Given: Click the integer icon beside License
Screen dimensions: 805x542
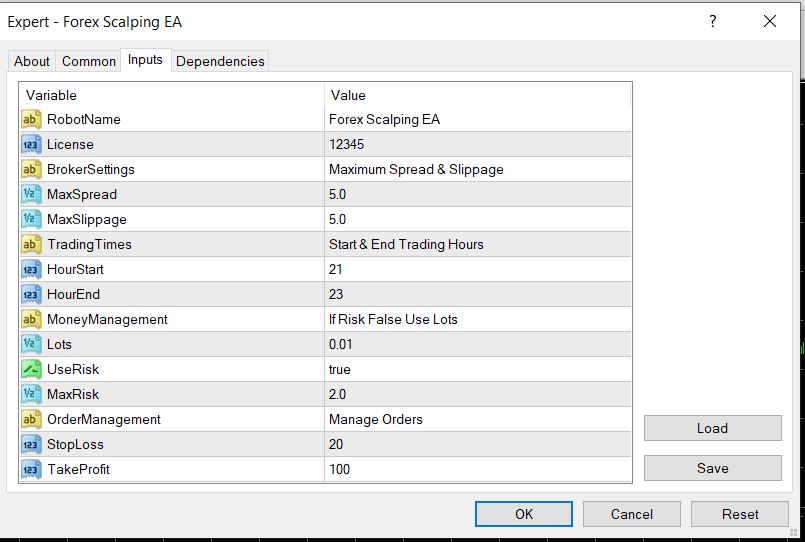Looking at the screenshot, I should 31,145.
